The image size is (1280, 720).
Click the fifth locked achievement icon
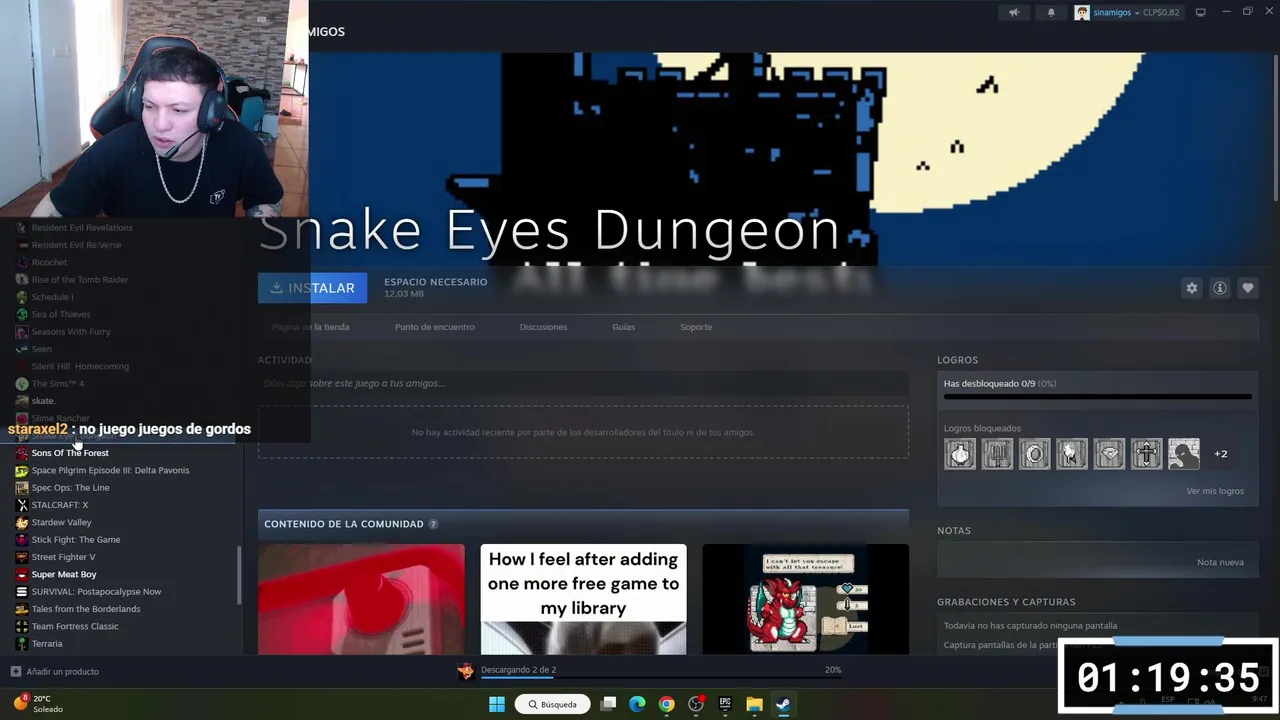click(1109, 454)
